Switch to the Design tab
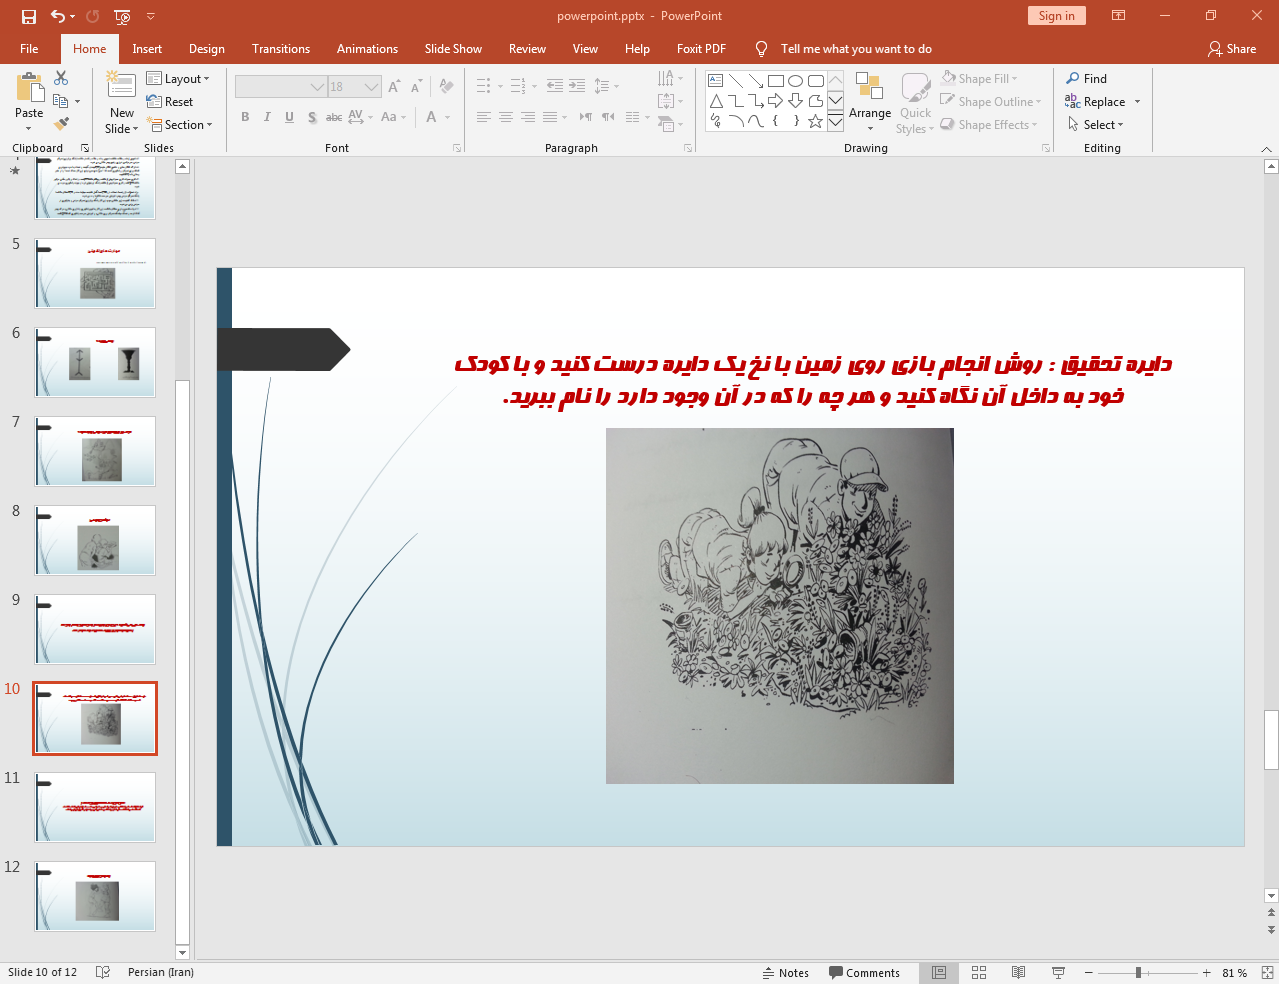 coord(207,49)
